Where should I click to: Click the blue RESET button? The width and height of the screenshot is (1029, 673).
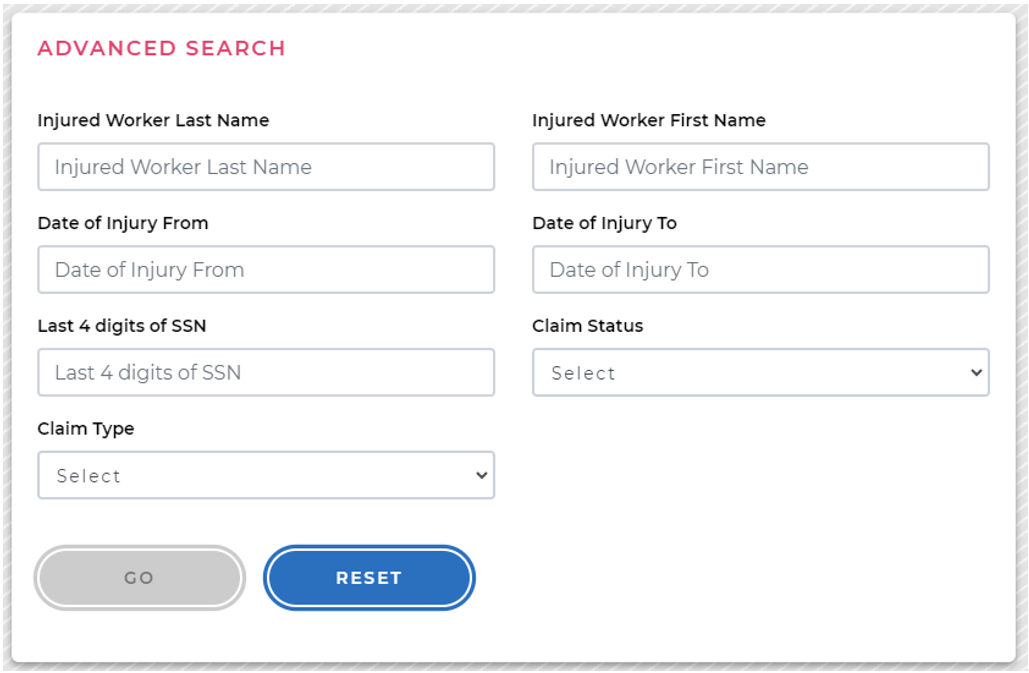pyautogui.click(x=369, y=578)
